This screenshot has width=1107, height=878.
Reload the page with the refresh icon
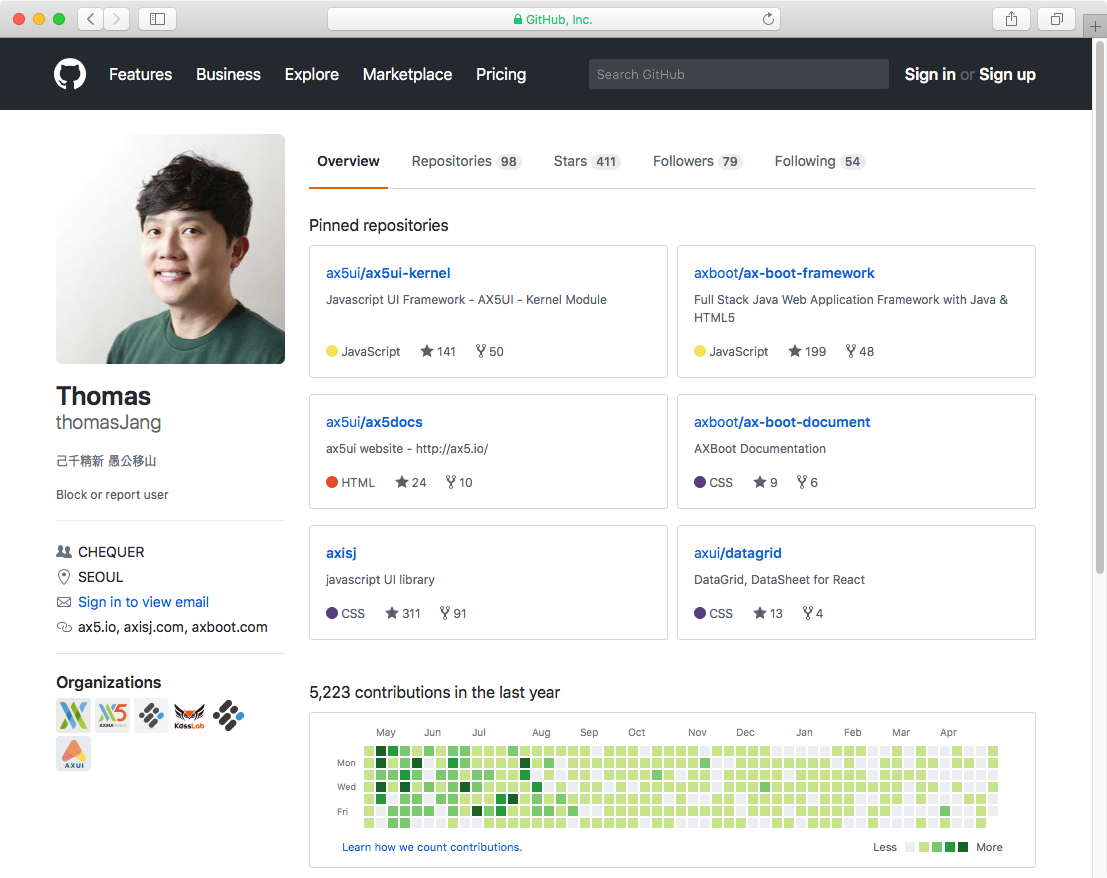pos(768,19)
